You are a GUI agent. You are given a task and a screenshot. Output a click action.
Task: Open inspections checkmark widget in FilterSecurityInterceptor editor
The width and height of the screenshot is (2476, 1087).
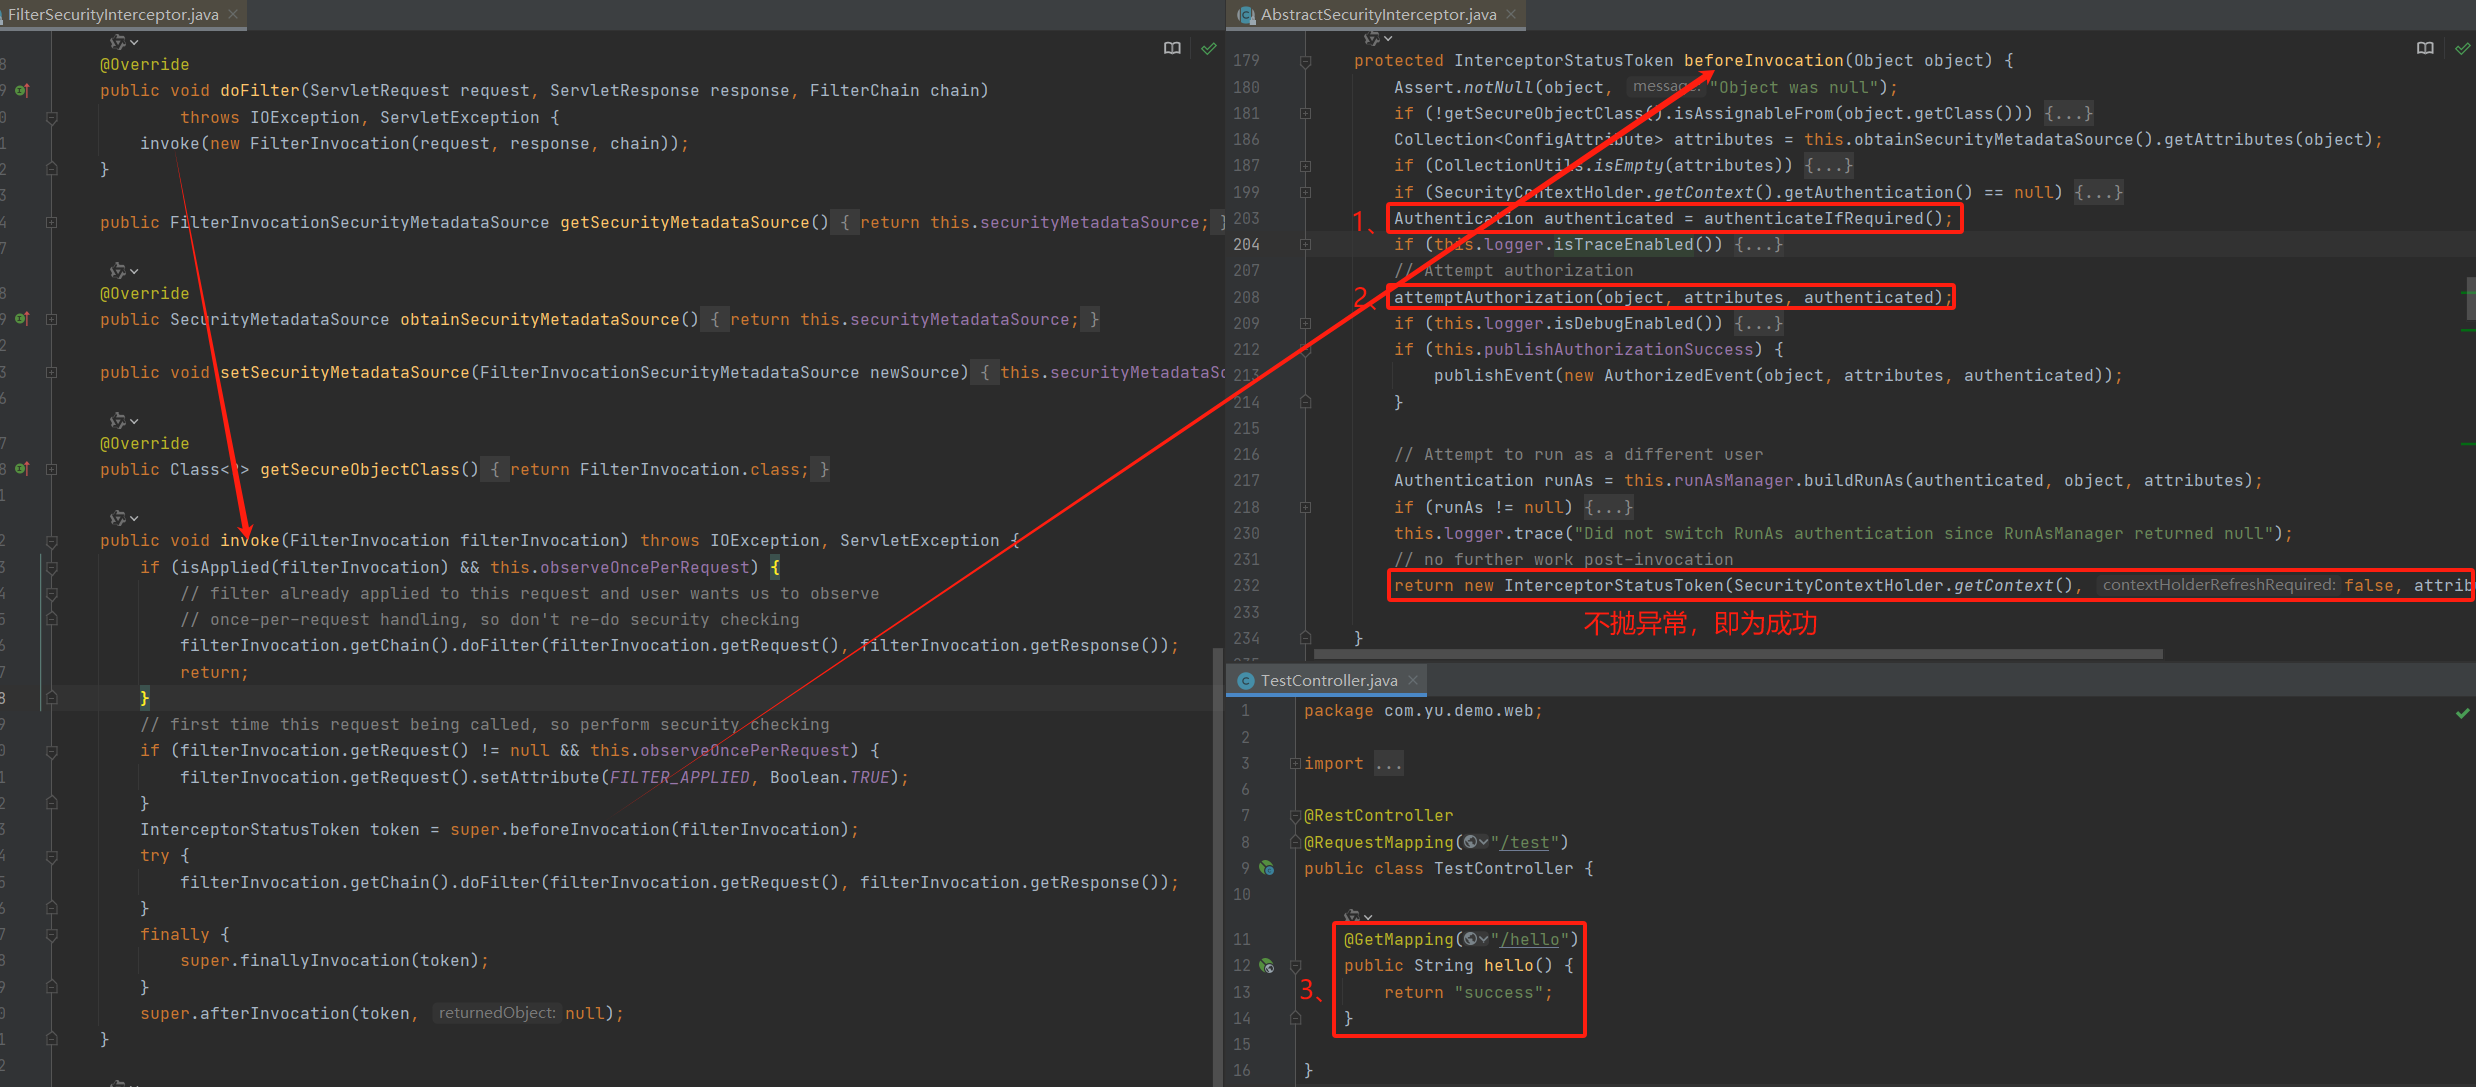(1209, 48)
